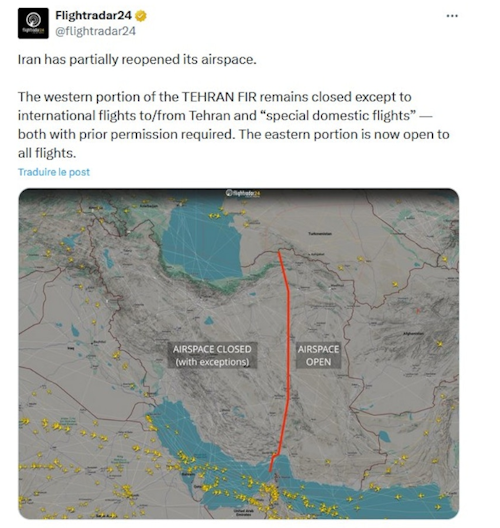
Task: Open the Flightradar24 profile avatar
Action: 33,23
